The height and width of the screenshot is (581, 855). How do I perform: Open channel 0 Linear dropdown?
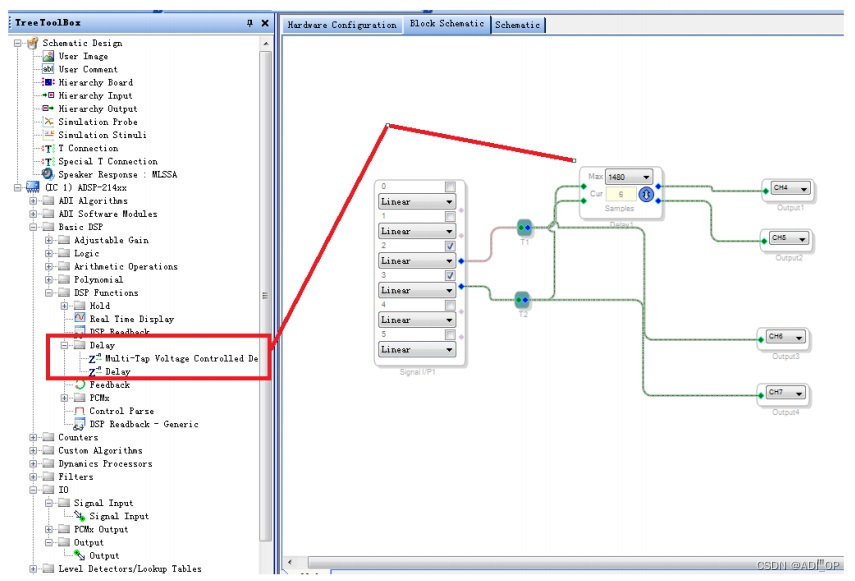pos(417,202)
